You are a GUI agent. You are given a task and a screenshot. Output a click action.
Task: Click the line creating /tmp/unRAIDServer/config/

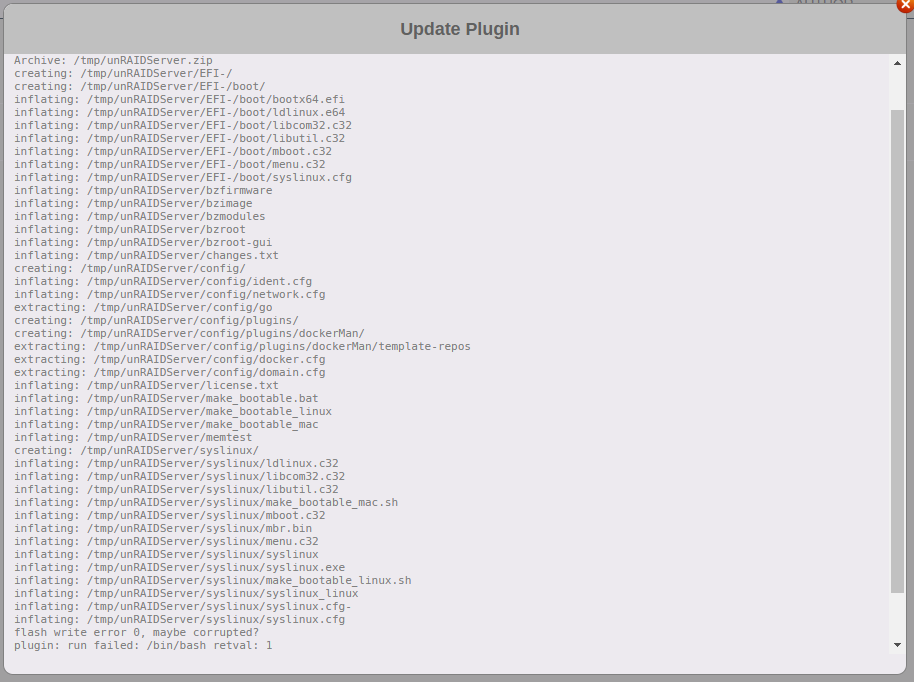[x=130, y=268]
